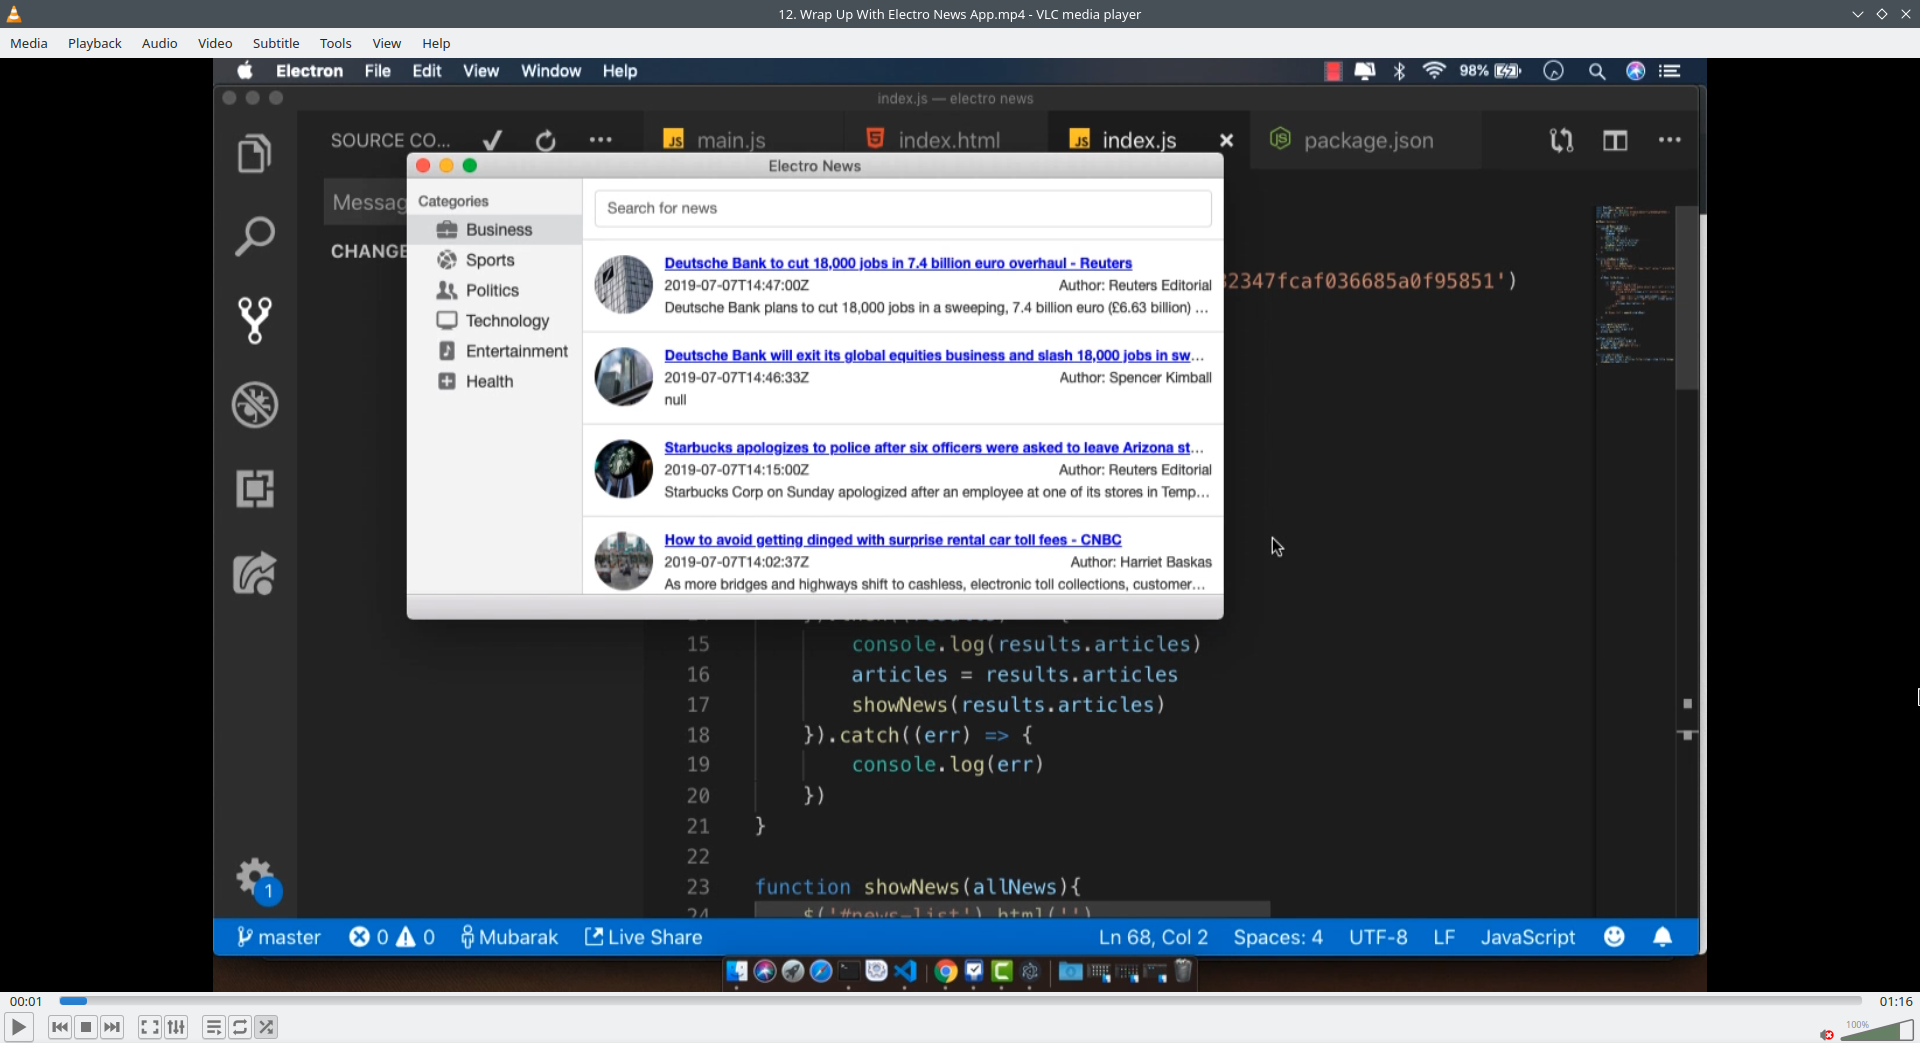
Task: Stop VLC playback
Action: click(86, 1027)
